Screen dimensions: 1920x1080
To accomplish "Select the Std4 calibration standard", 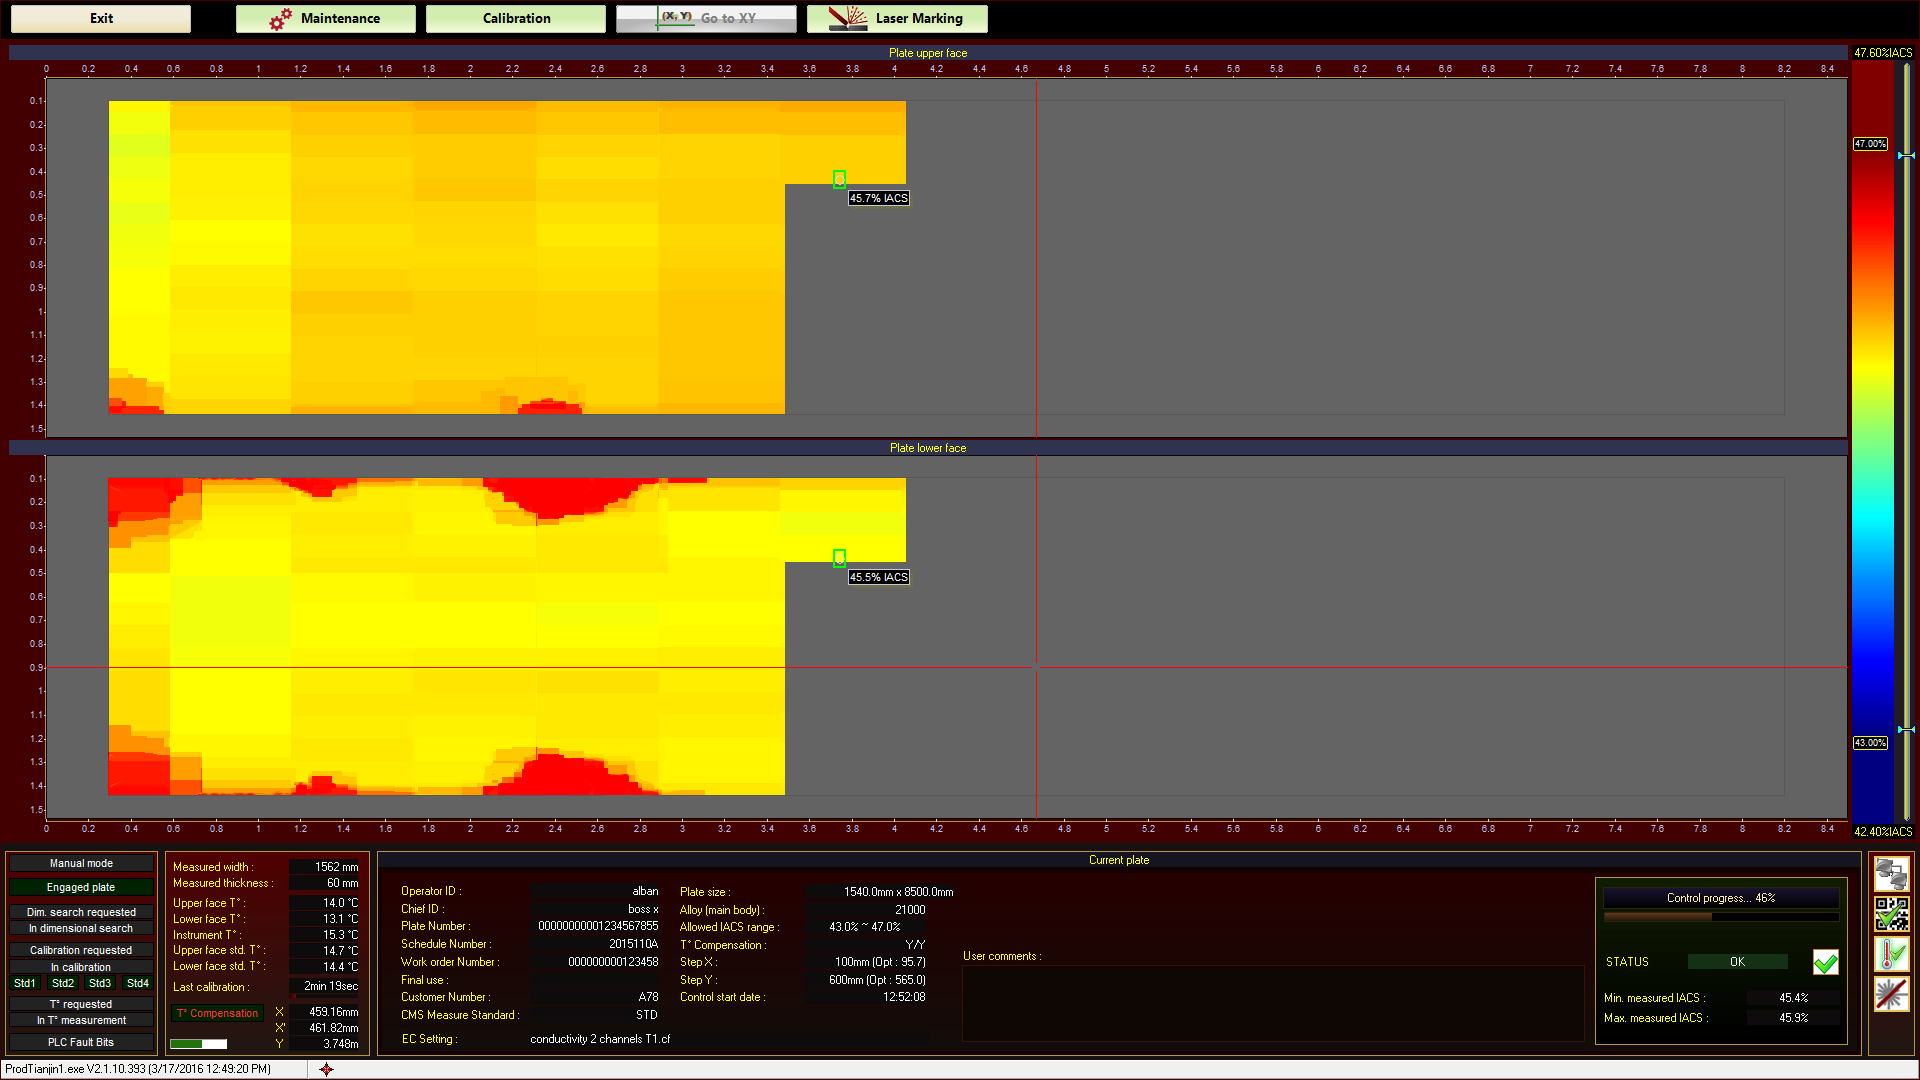I will tap(138, 983).
